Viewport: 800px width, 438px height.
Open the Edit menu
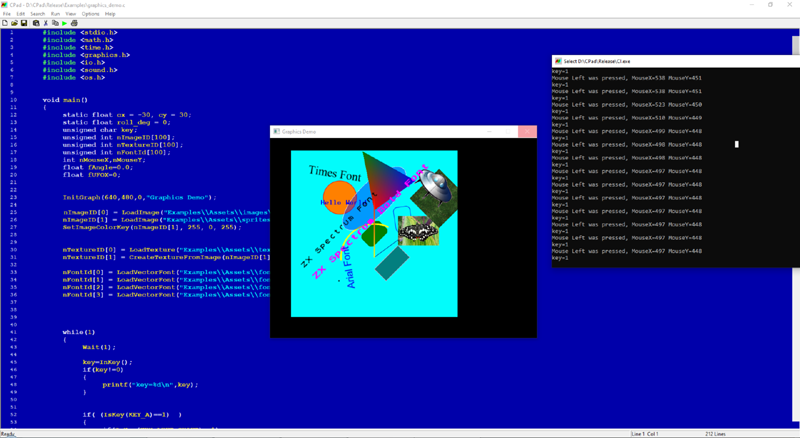click(20, 14)
